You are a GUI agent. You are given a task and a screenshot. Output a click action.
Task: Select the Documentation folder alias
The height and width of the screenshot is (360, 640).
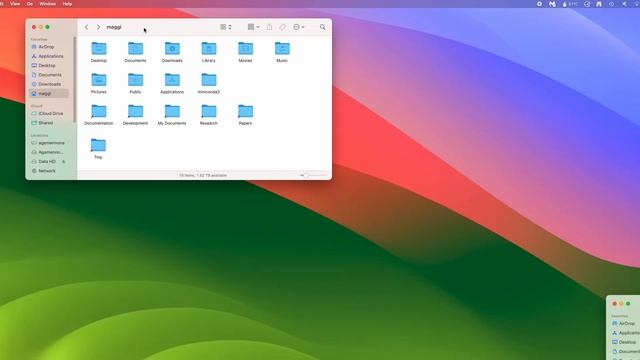pos(99,115)
